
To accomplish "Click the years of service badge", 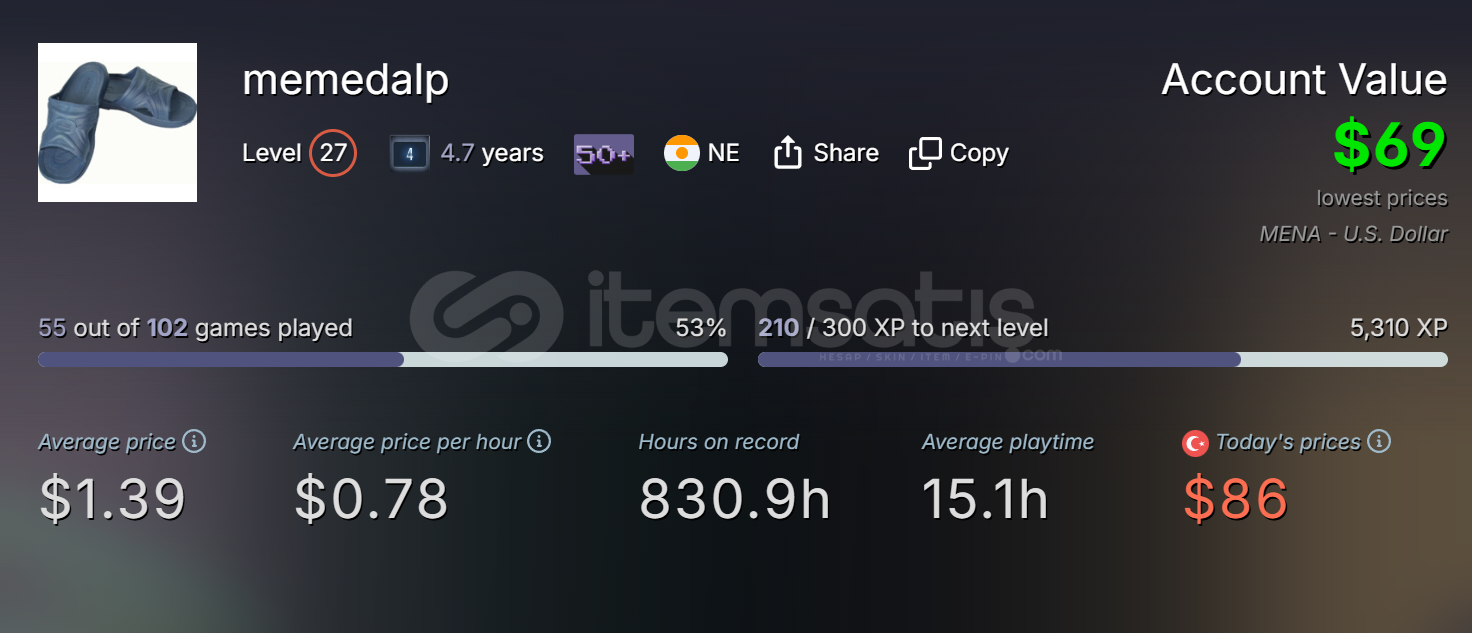I will coord(409,153).
